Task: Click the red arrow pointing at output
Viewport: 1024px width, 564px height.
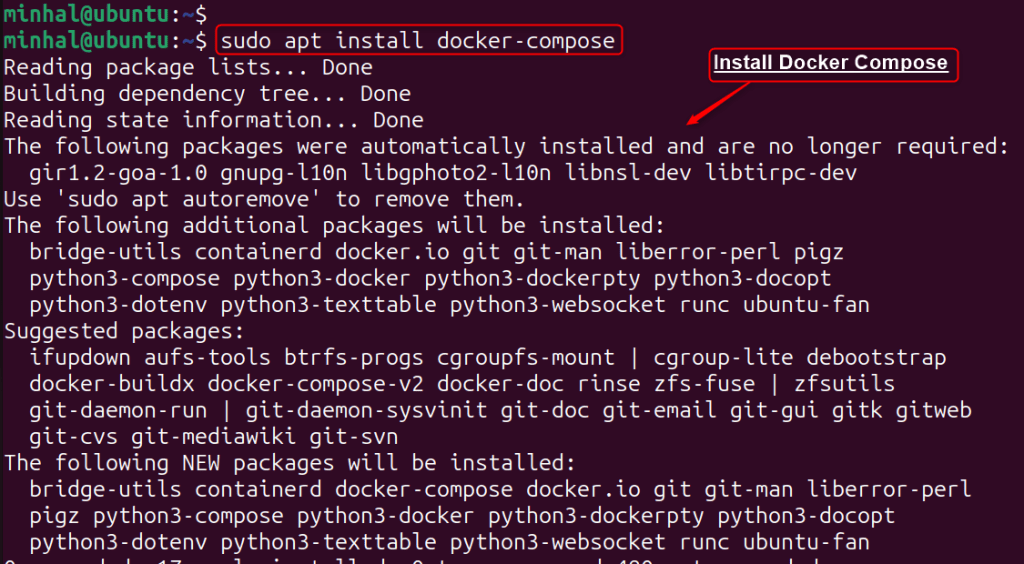Action: [718, 104]
